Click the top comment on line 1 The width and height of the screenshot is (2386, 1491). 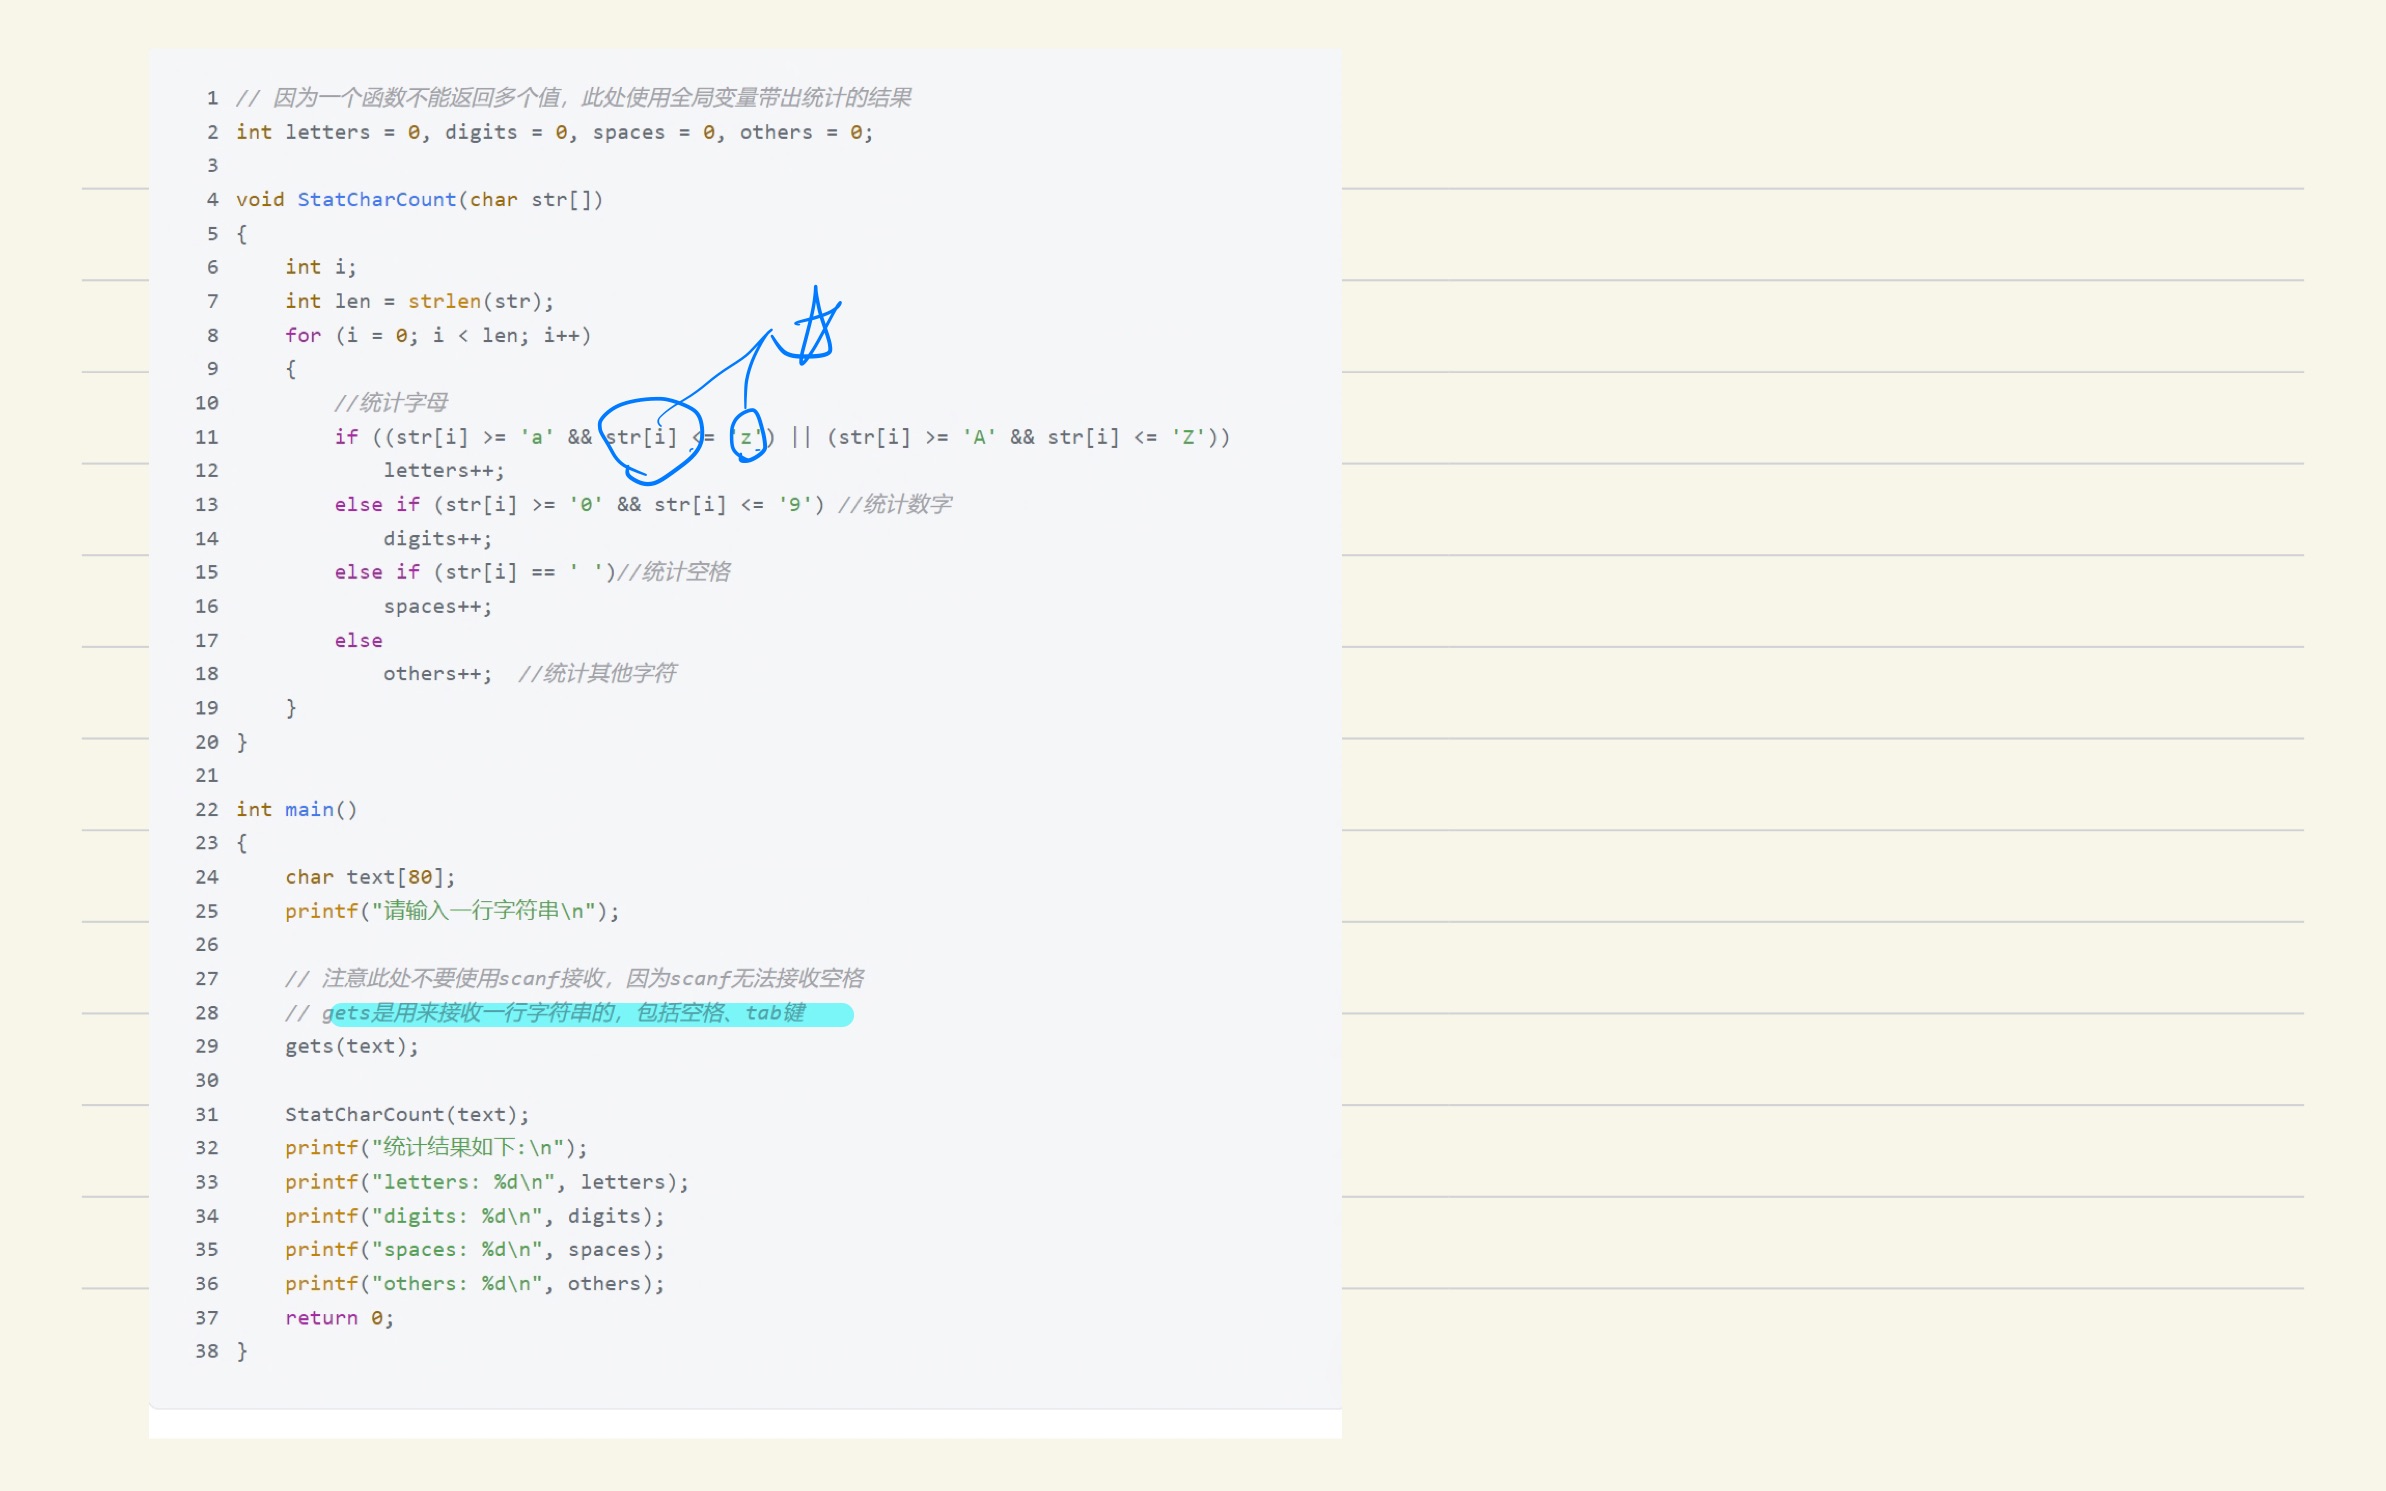pyautogui.click(x=573, y=98)
